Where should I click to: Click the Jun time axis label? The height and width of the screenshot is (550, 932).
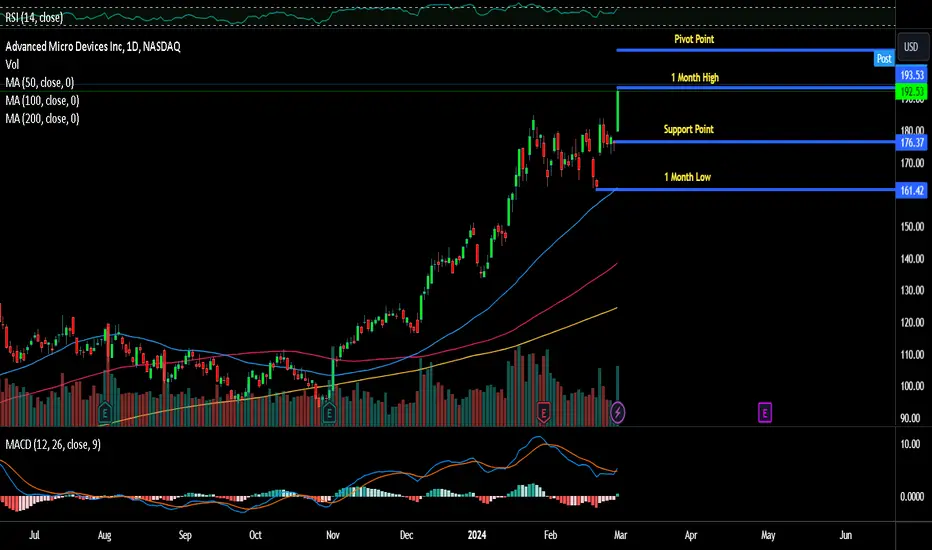point(845,535)
